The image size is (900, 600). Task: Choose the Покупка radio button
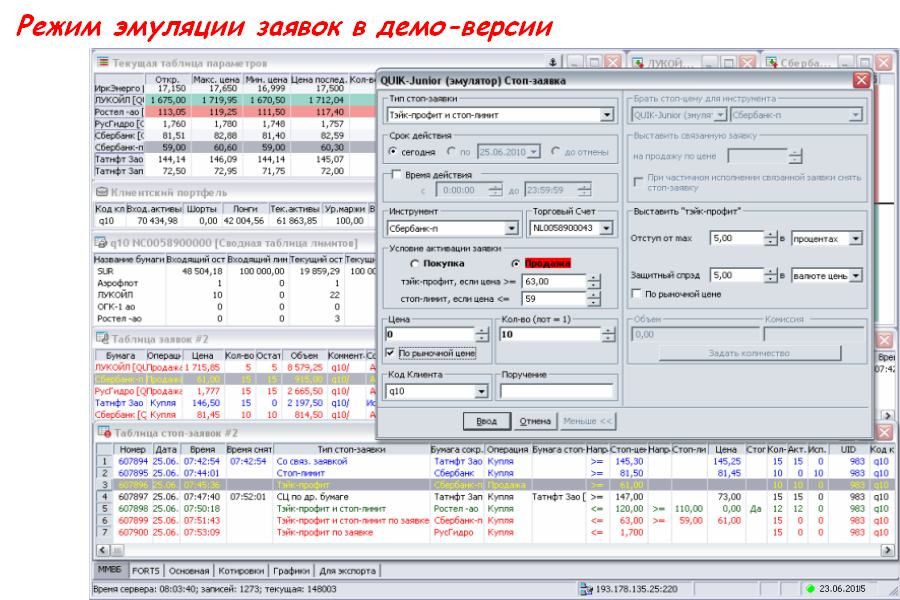(414, 264)
